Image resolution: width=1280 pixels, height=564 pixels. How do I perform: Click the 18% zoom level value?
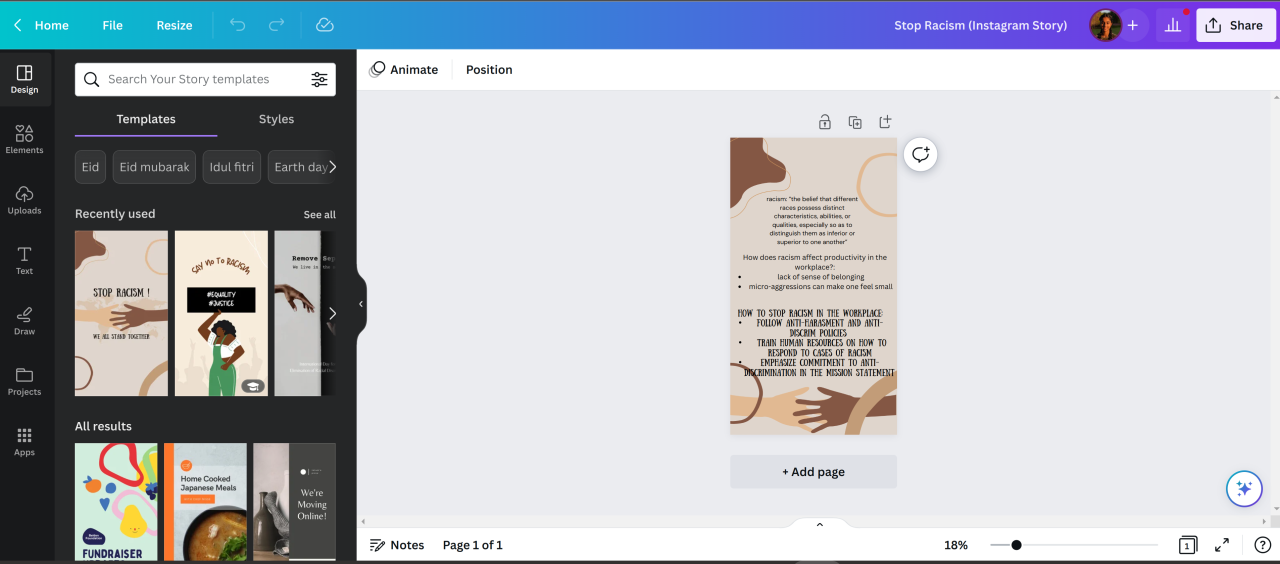click(x=956, y=545)
